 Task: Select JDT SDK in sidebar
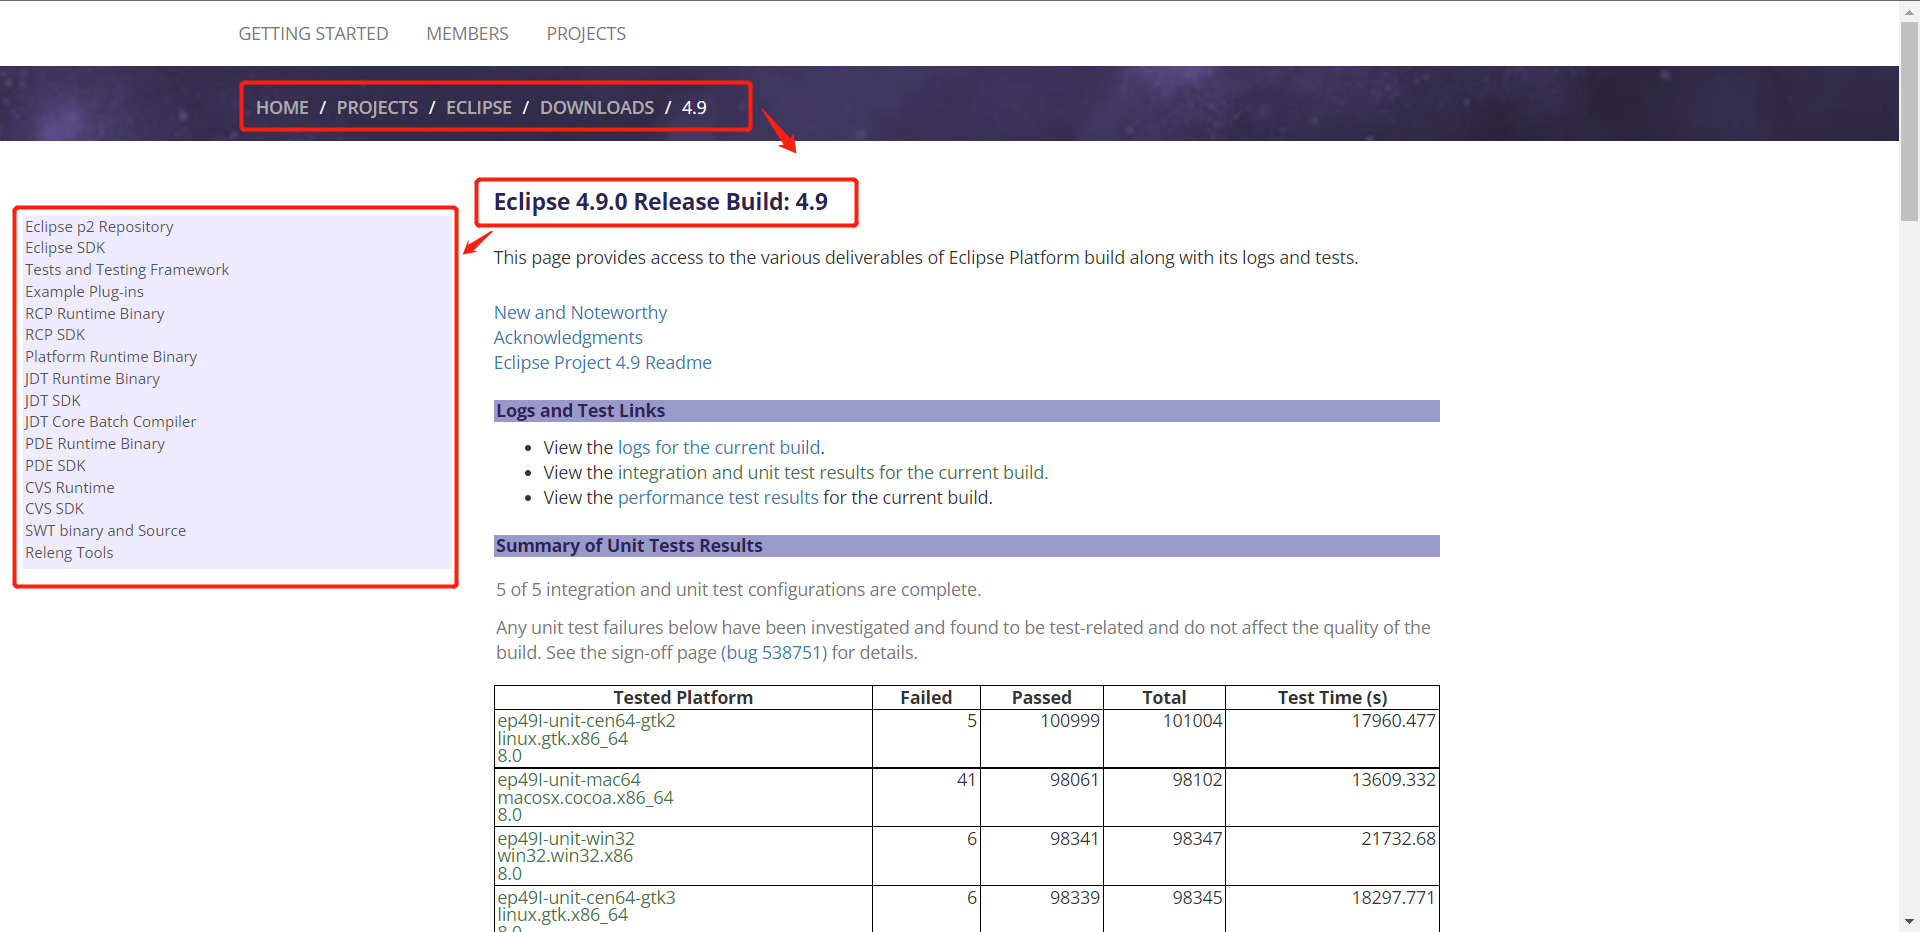(x=53, y=401)
